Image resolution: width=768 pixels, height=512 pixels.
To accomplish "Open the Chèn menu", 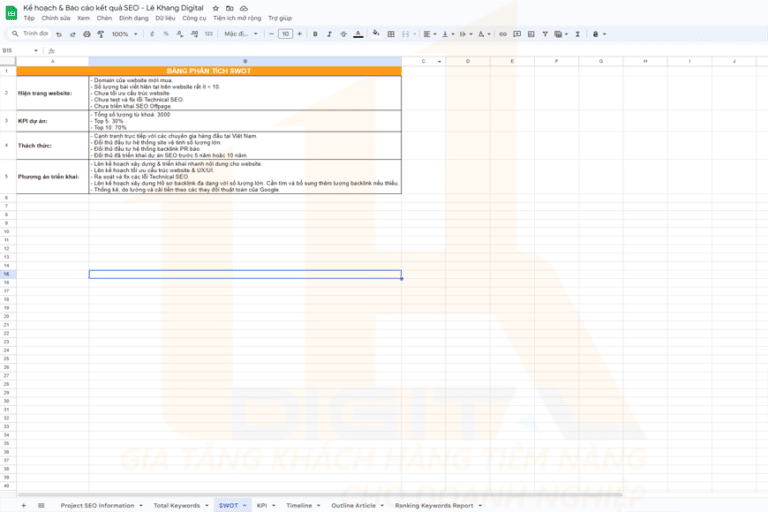I will [x=104, y=18].
